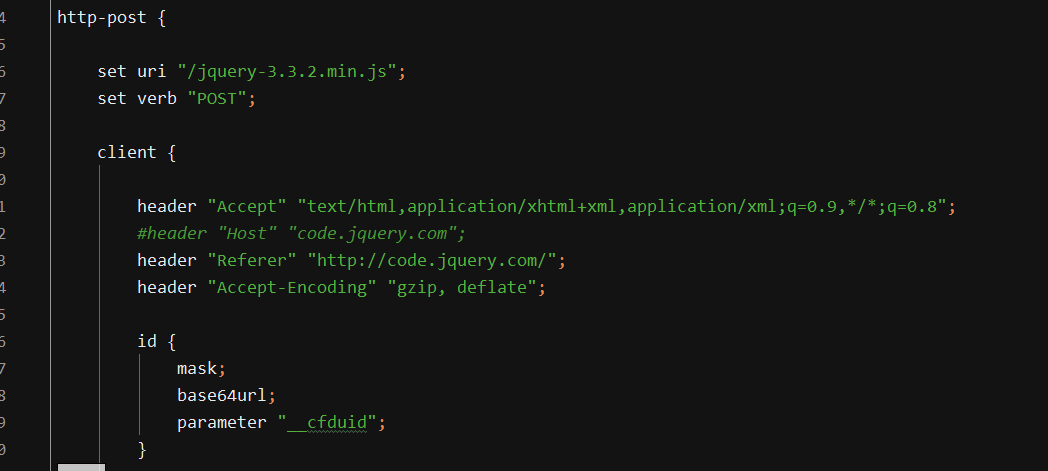Click the horizontal scrollbar thumb at bottom
The width and height of the screenshot is (1048, 471).
[x=81, y=467]
